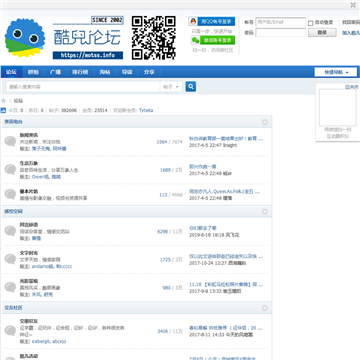Collapse the 交友社区 category section
The height and width of the screenshot is (360, 360).
[x=265, y=308]
